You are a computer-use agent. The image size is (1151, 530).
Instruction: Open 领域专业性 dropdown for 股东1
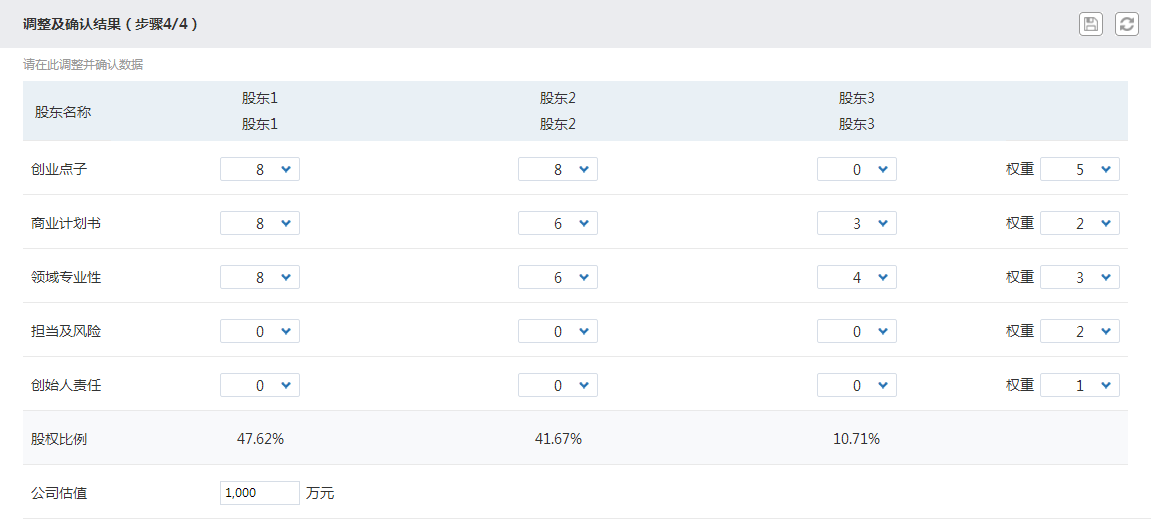(x=260, y=277)
